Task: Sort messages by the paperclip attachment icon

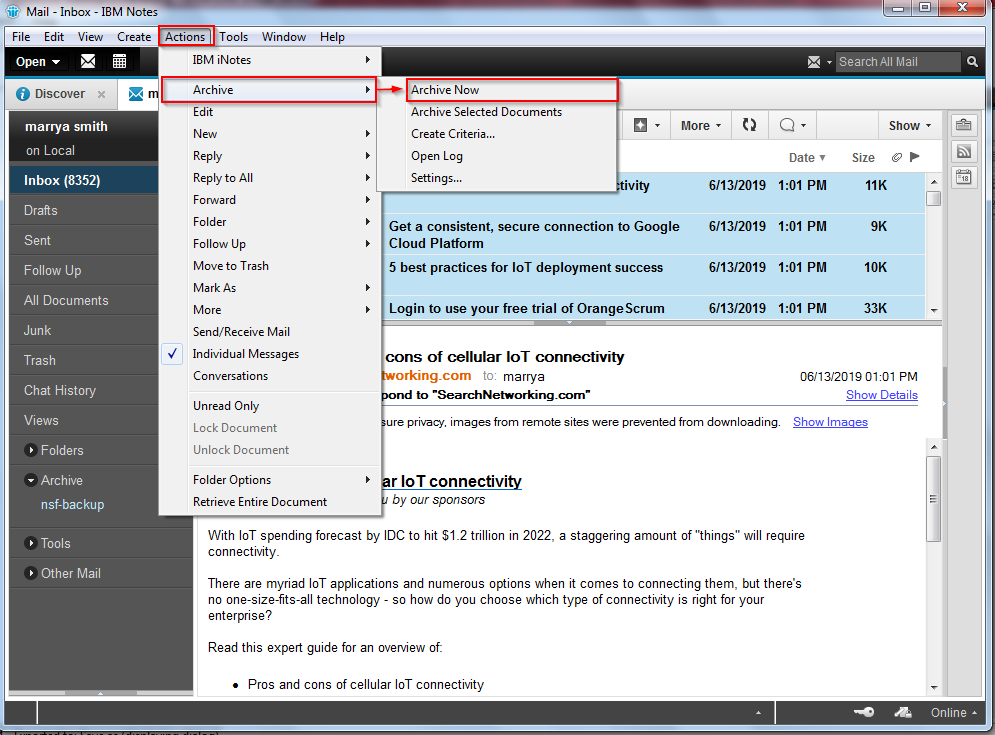Action: click(897, 157)
